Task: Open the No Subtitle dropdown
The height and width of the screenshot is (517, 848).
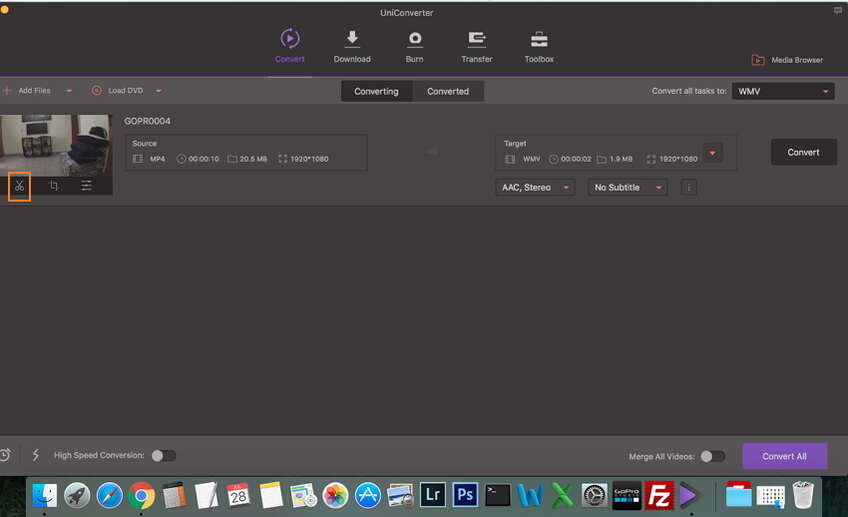Action: [627, 188]
